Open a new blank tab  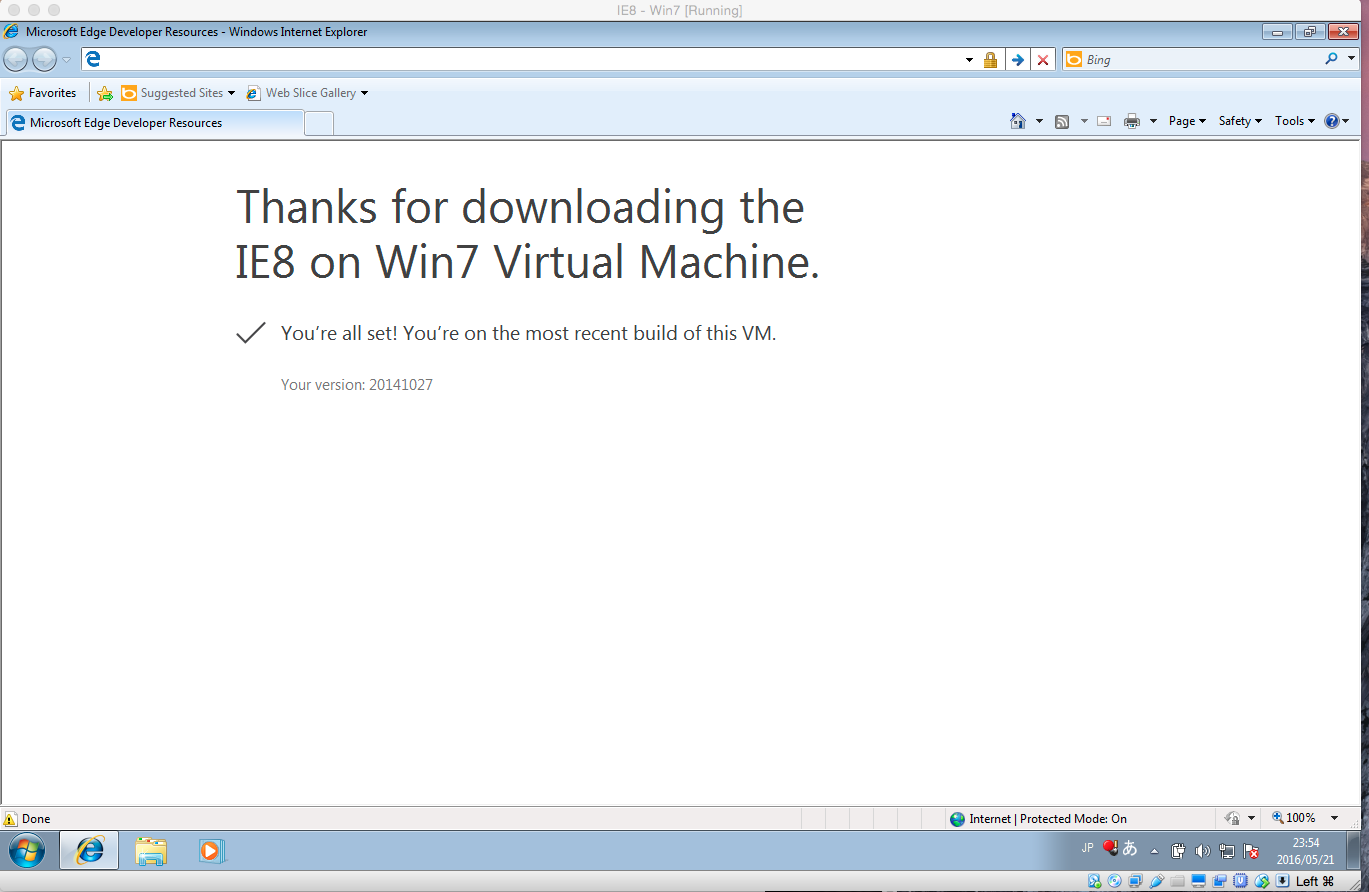tap(318, 123)
